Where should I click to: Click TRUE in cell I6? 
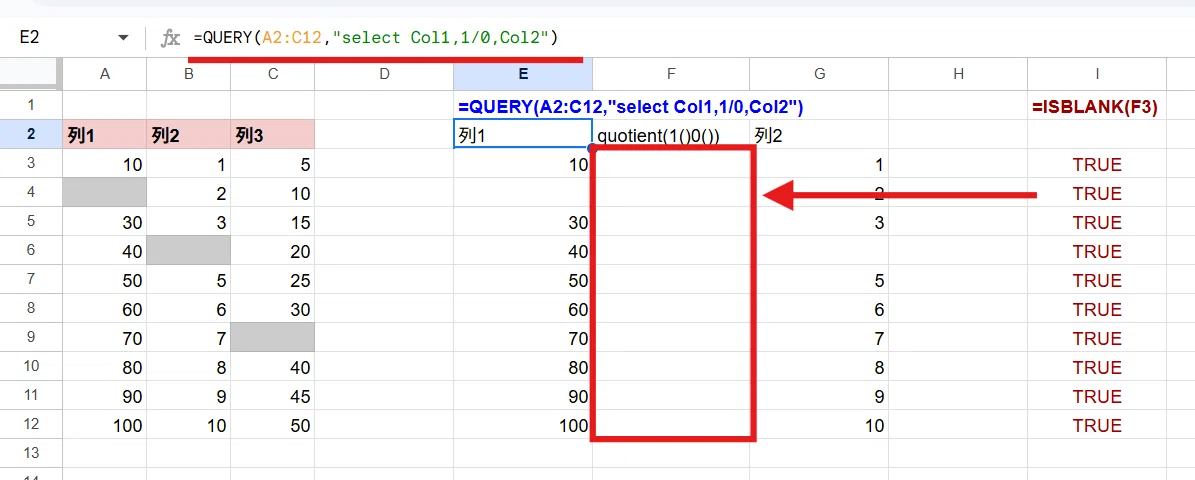click(1097, 251)
